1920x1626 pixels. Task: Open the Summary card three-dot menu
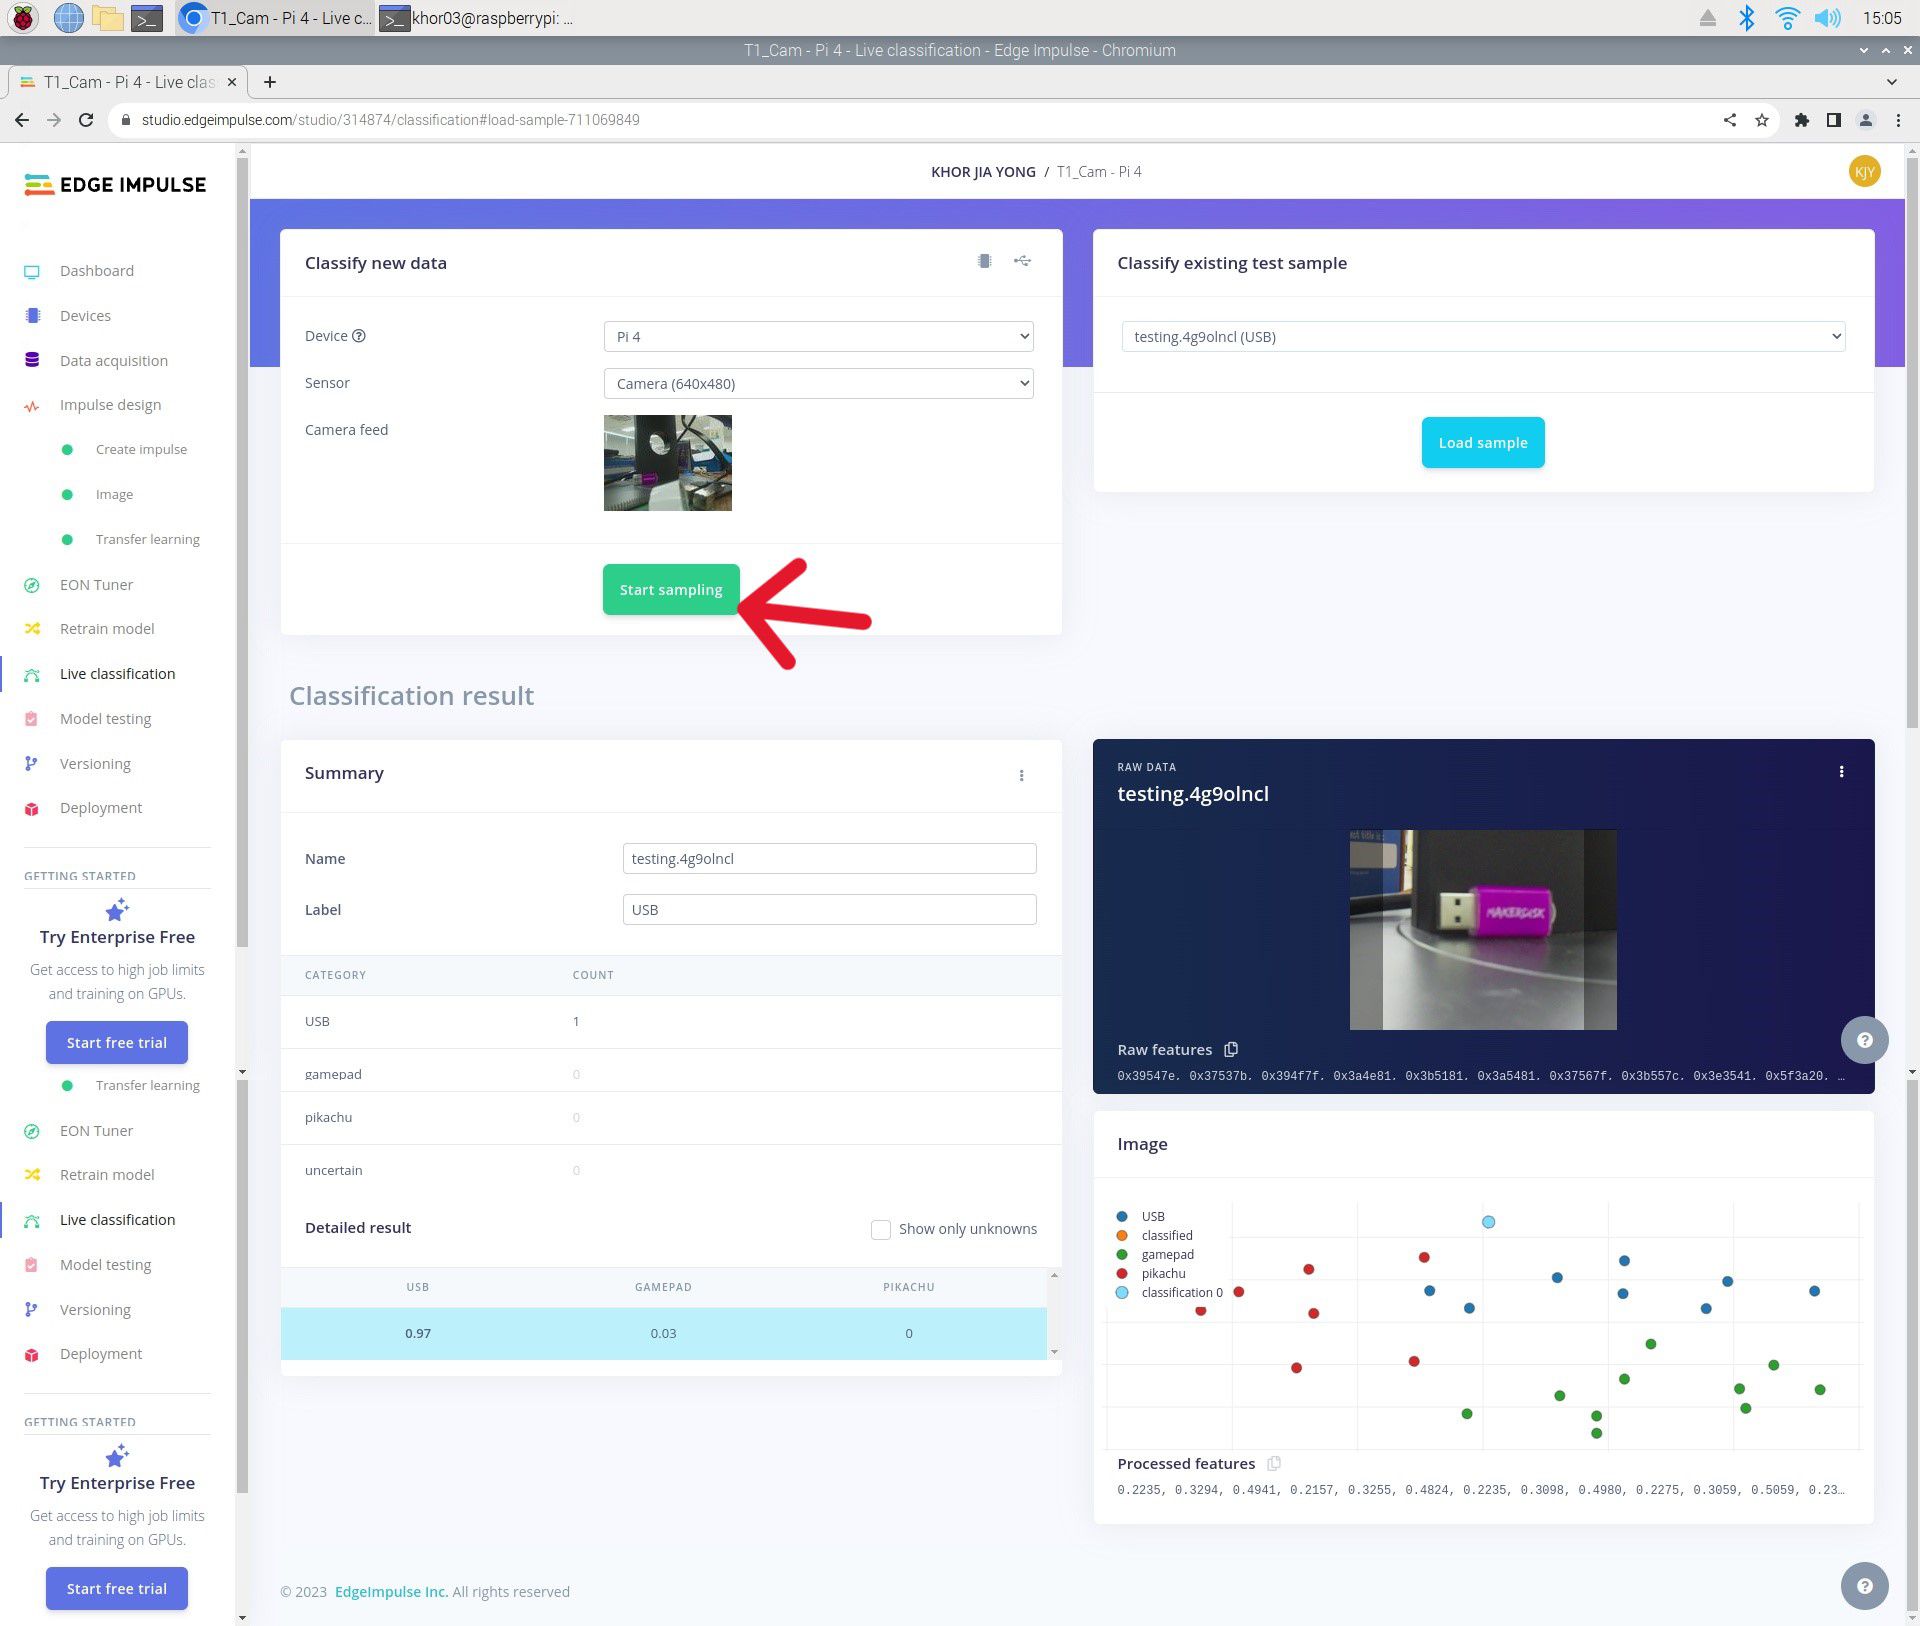coord(1021,775)
